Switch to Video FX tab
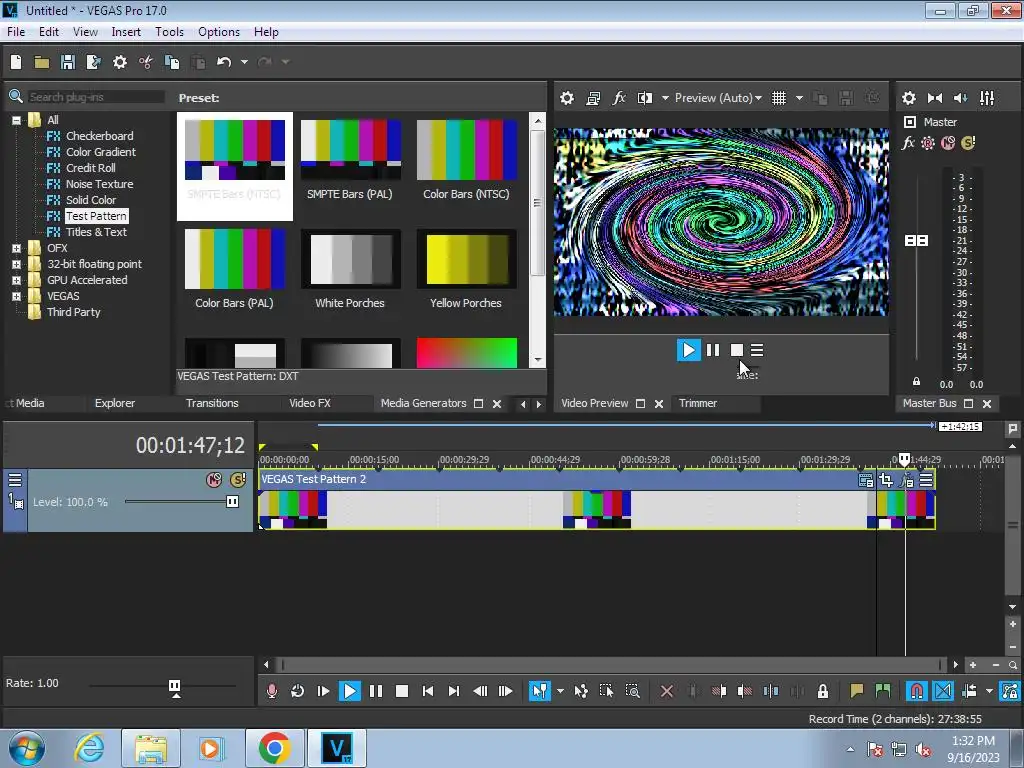Image resolution: width=1024 pixels, height=768 pixels. tap(310, 404)
